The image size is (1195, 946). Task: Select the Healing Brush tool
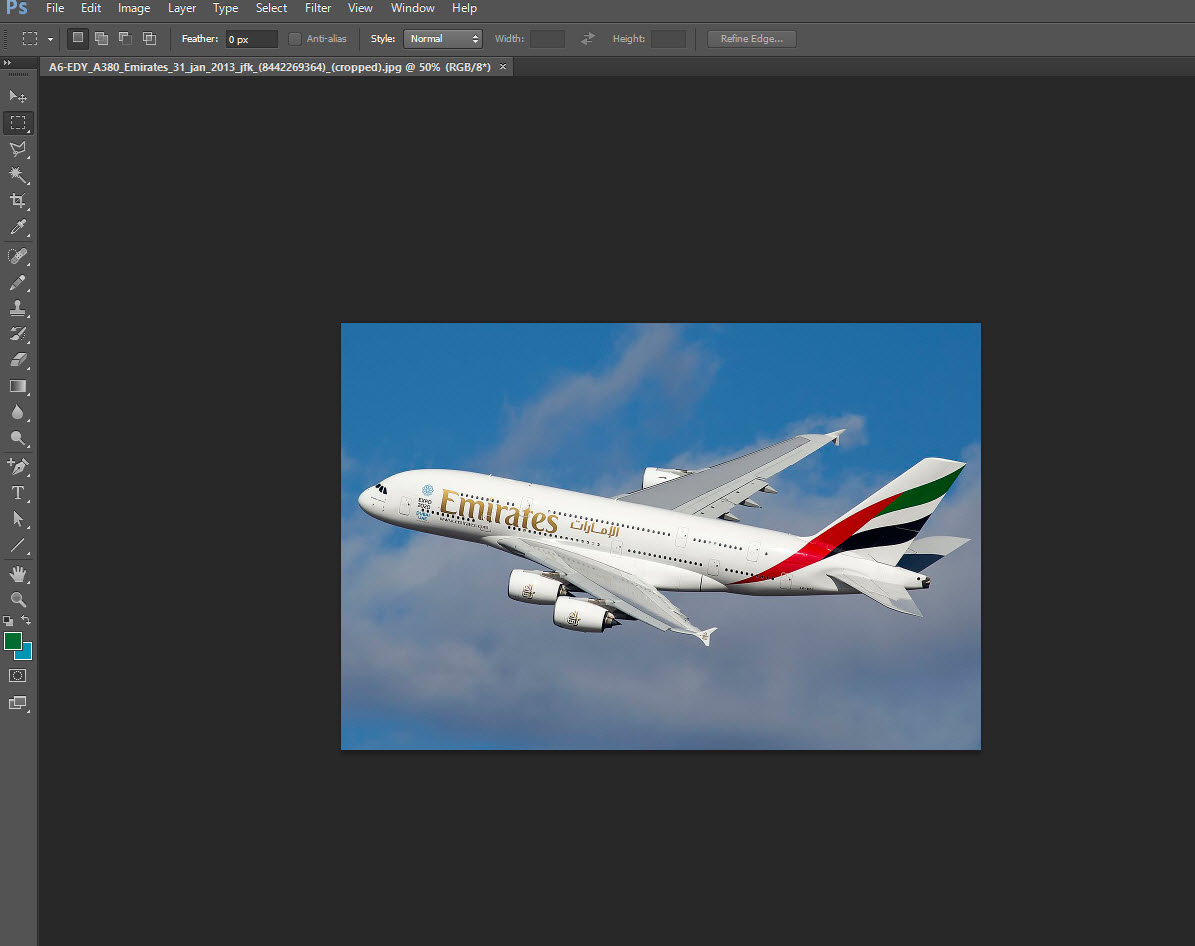click(18, 256)
